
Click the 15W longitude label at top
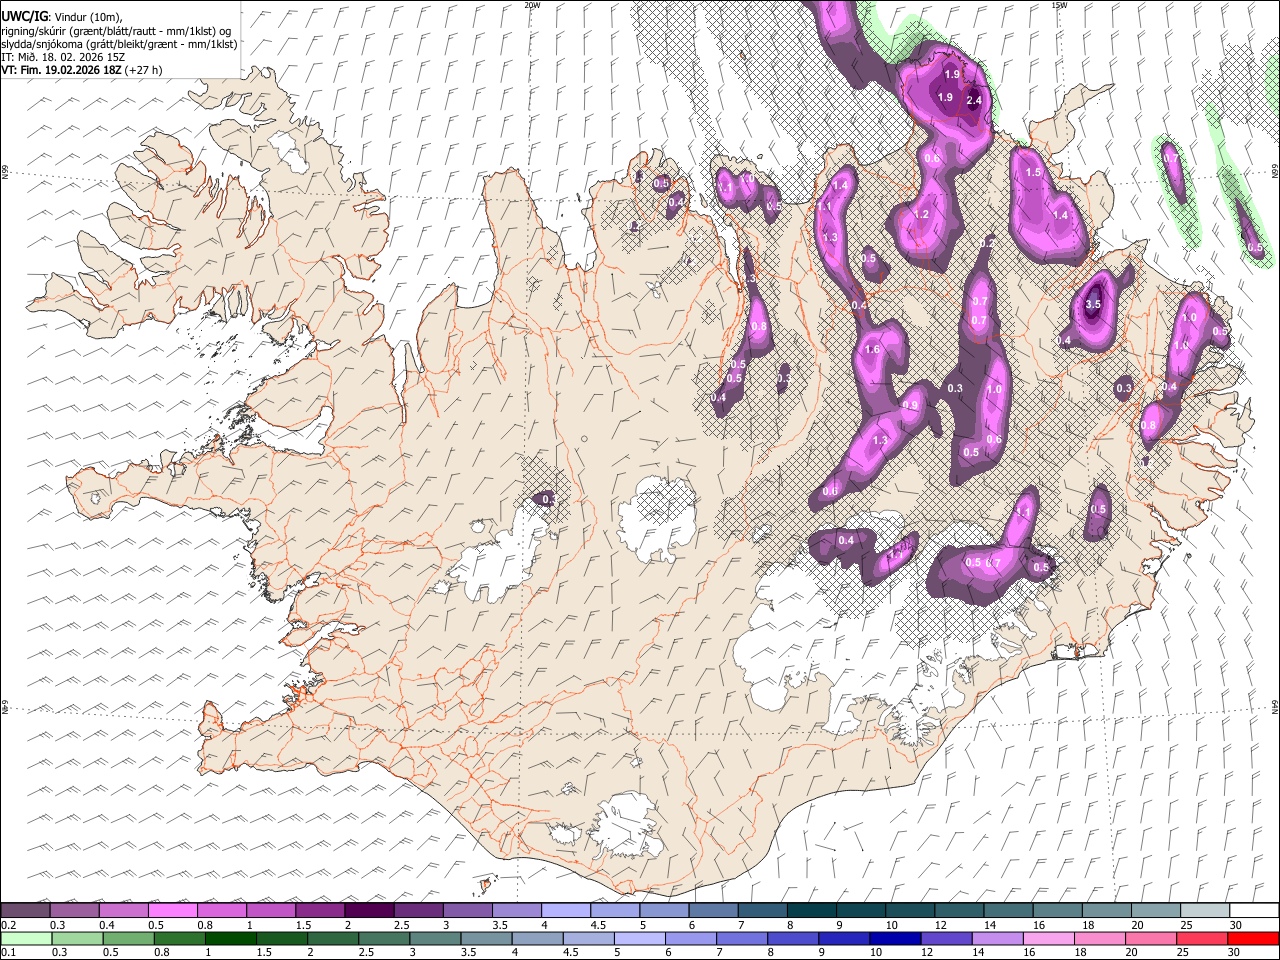[x=1059, y=5]
